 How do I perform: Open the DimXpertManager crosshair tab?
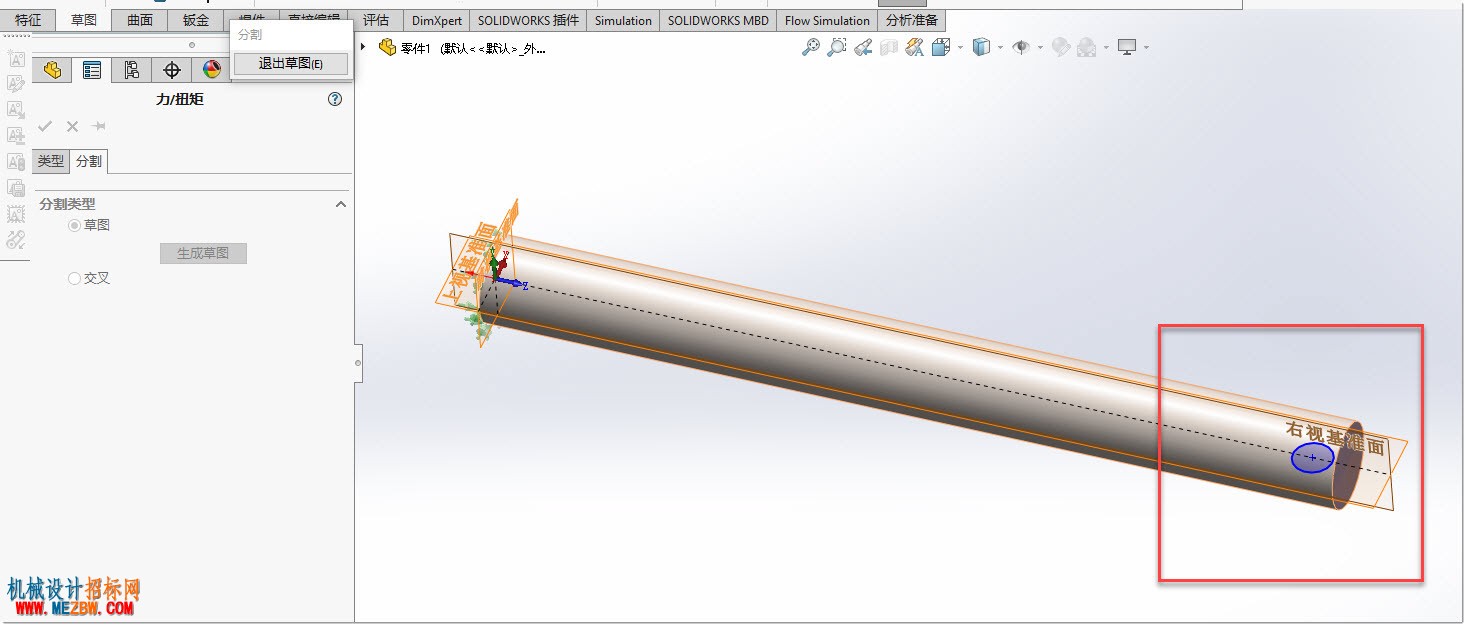pyautogui.click(x=172, y=70)
